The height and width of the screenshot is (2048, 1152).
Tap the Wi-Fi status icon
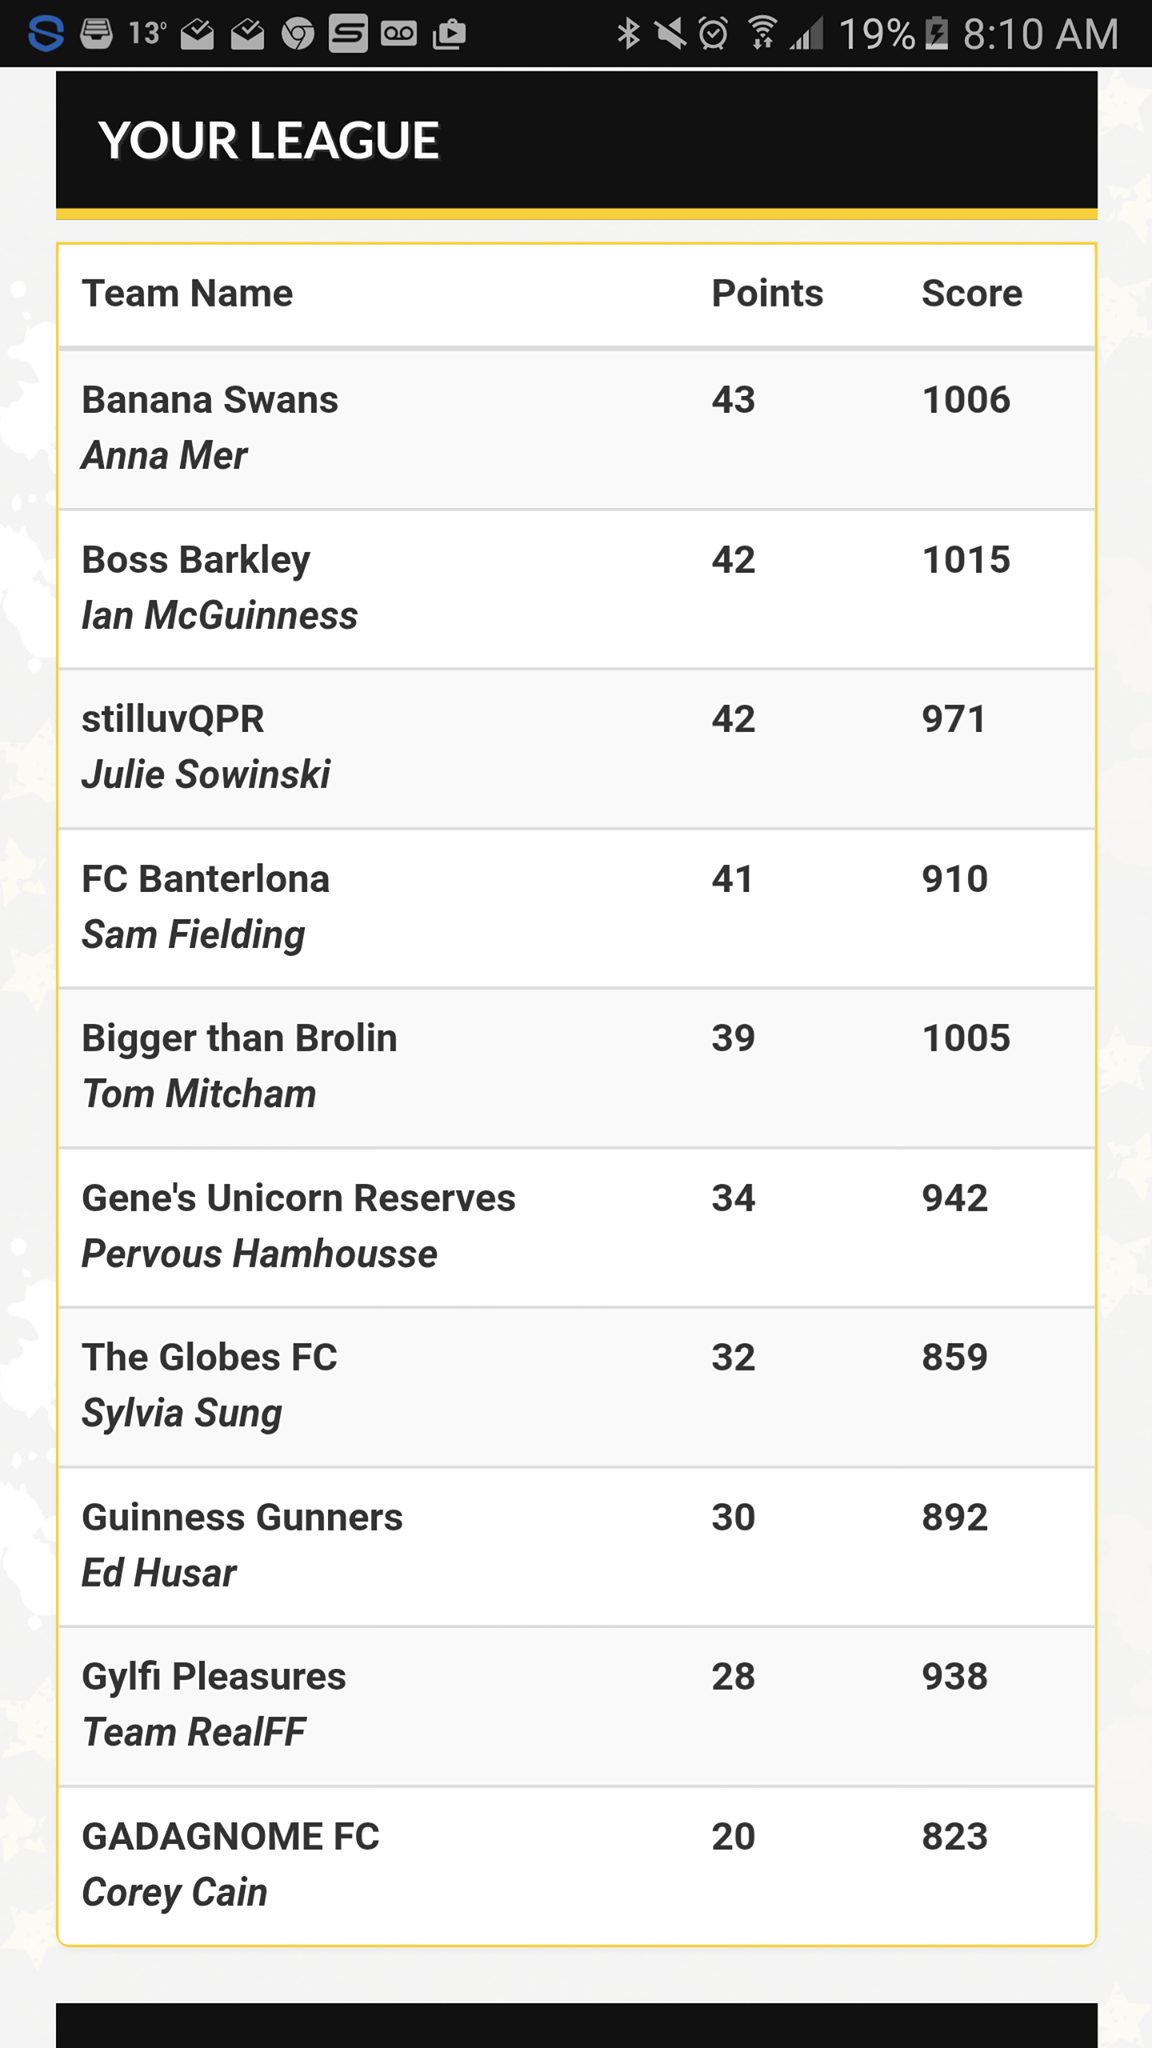click(x=763, y=34)
